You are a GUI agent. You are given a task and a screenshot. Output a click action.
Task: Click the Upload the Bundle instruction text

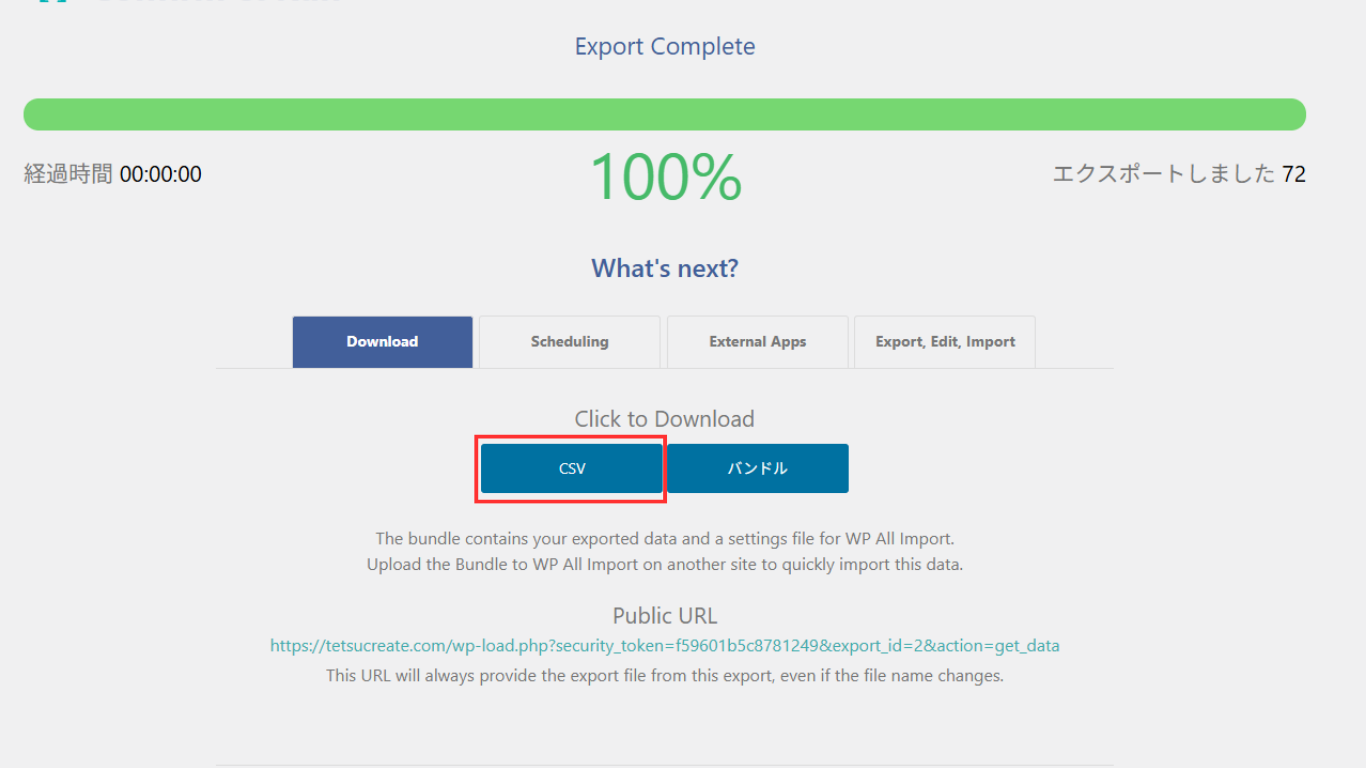click(664, 565)
